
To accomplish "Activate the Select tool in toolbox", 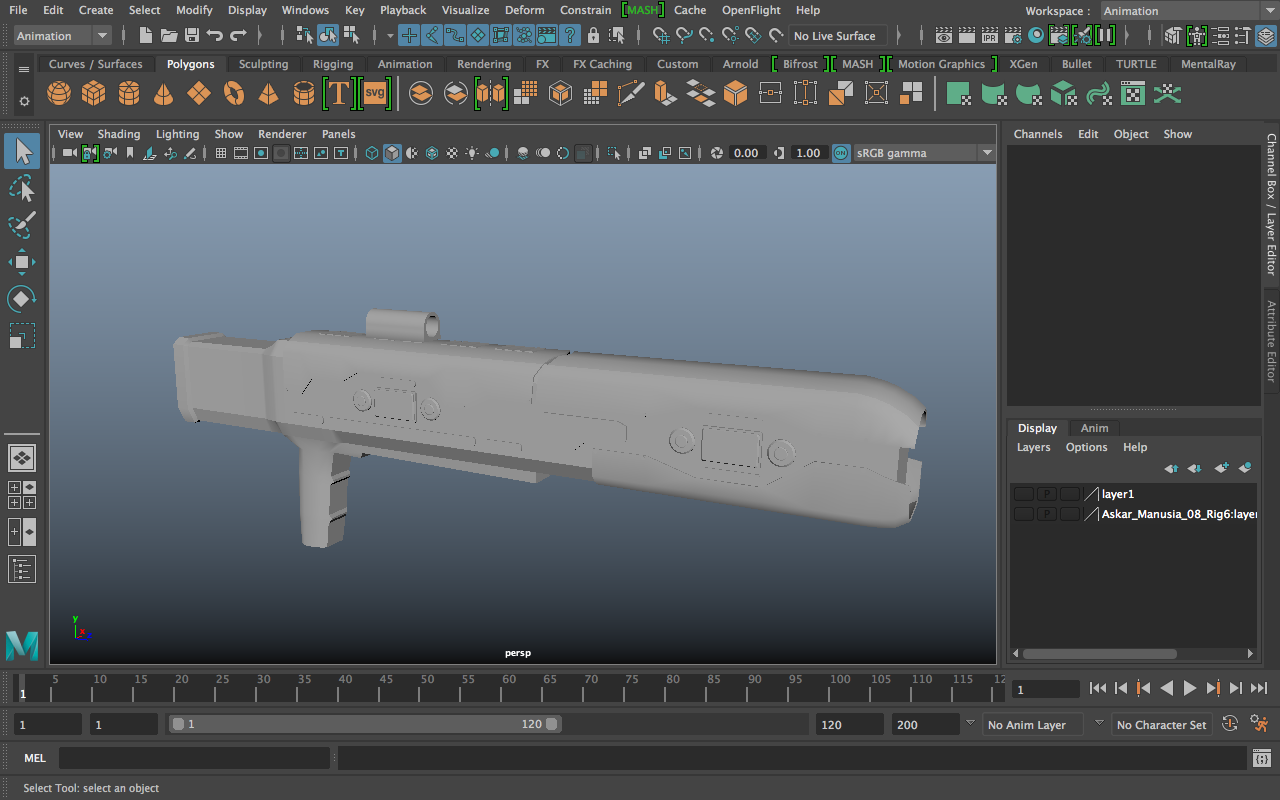I will 22,151.
